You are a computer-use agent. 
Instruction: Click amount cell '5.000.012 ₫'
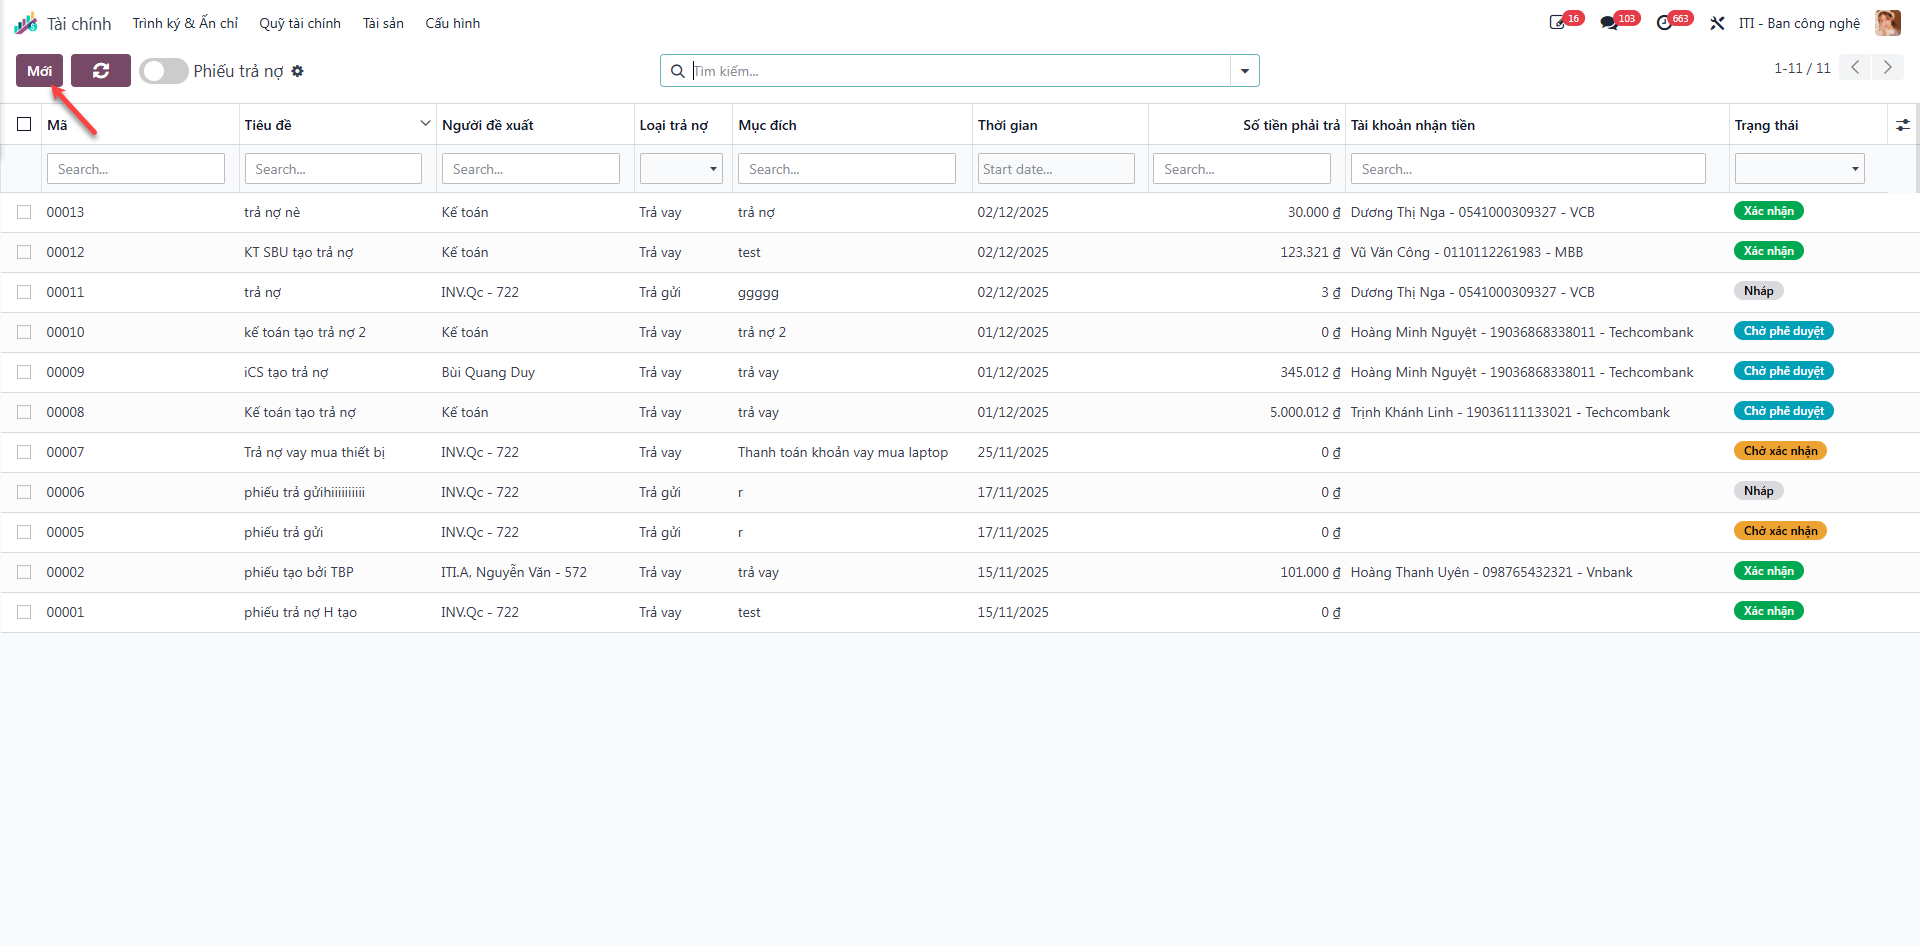(x=1305, y=412)
